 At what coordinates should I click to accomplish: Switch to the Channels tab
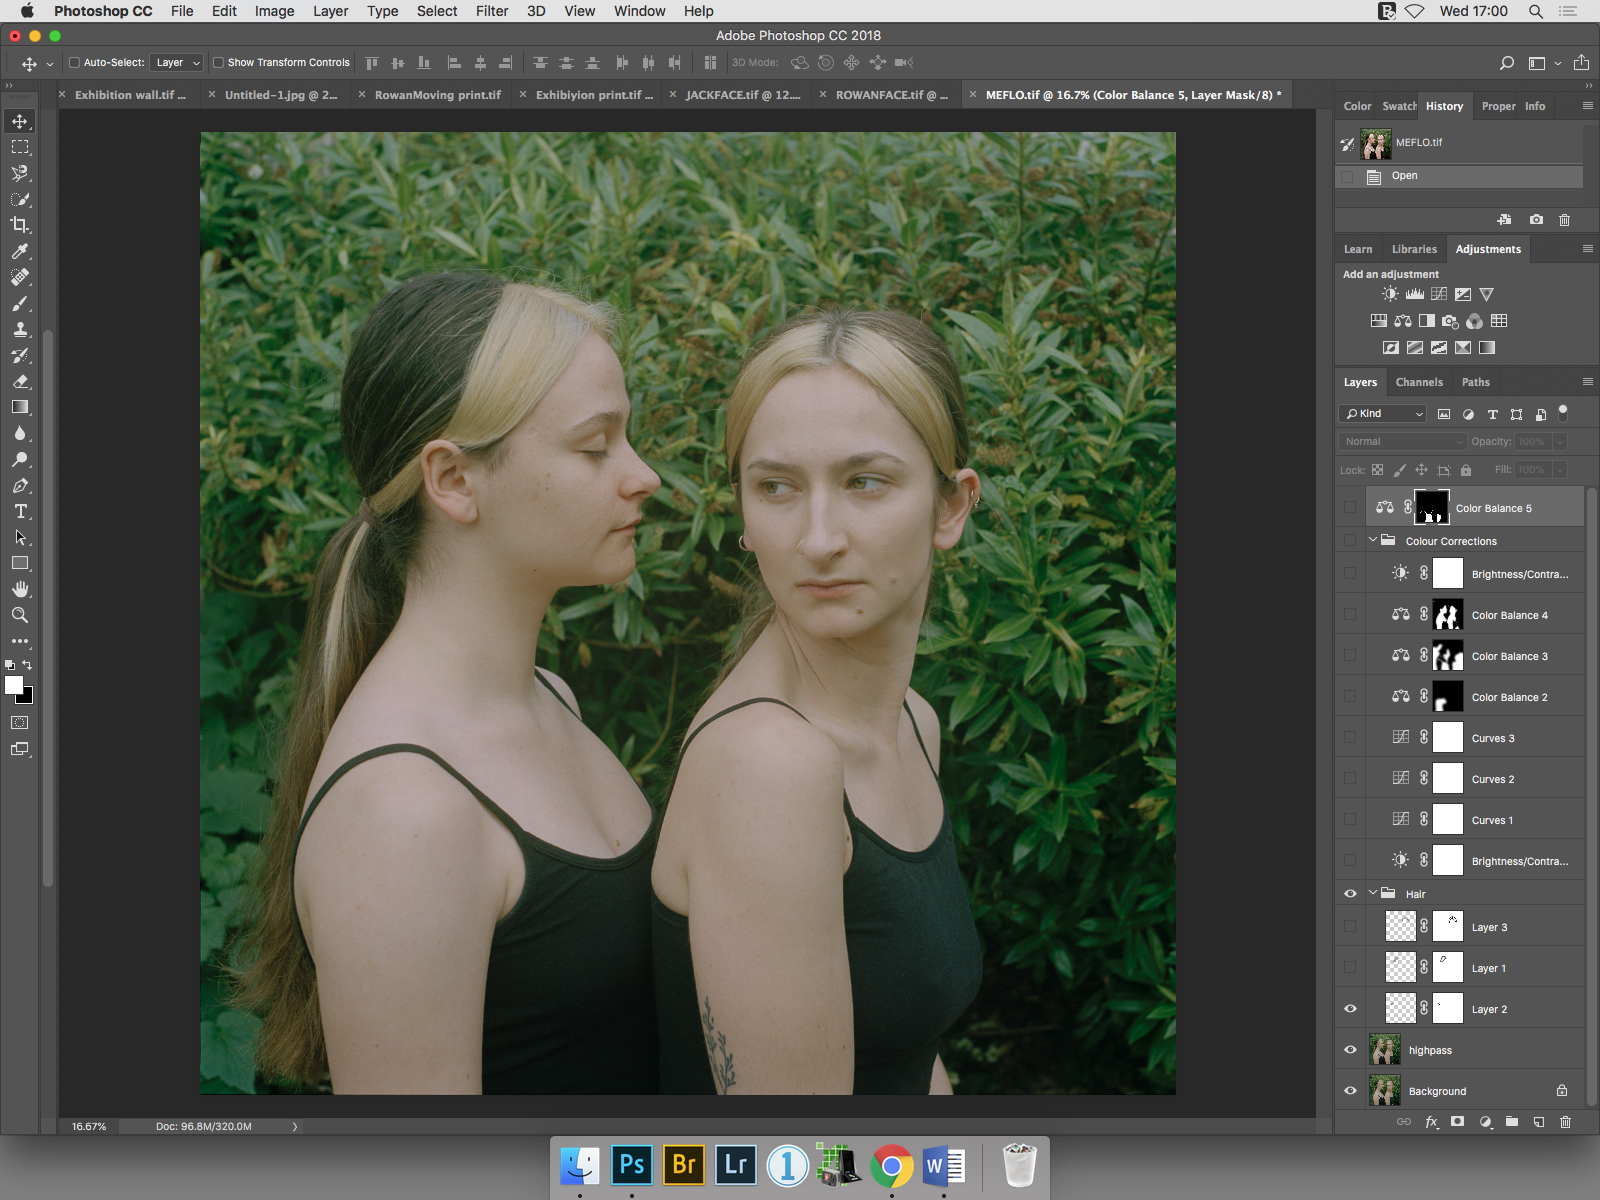tap(1418, 382)
